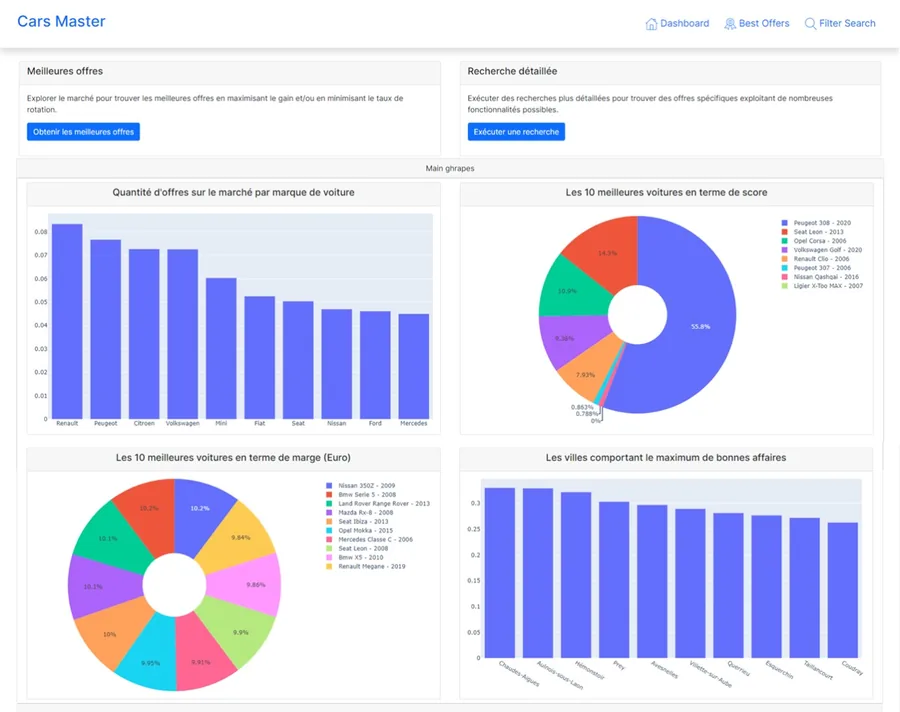Select the pink 9.86% margin pie slice
900x712 pixels.
click(x=255, y=585)
